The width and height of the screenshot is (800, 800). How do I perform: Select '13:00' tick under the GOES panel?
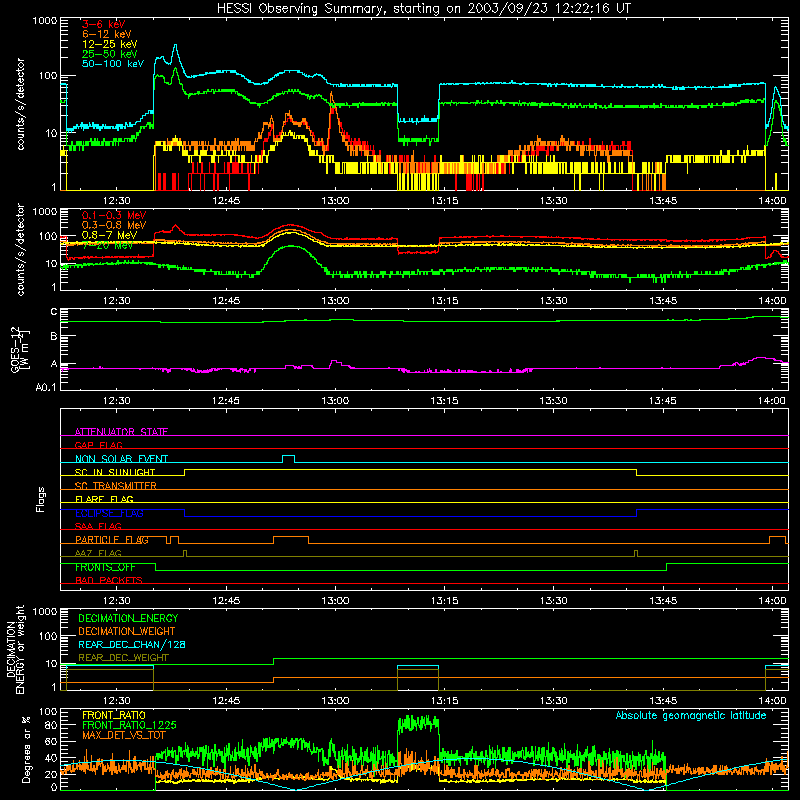335,401
